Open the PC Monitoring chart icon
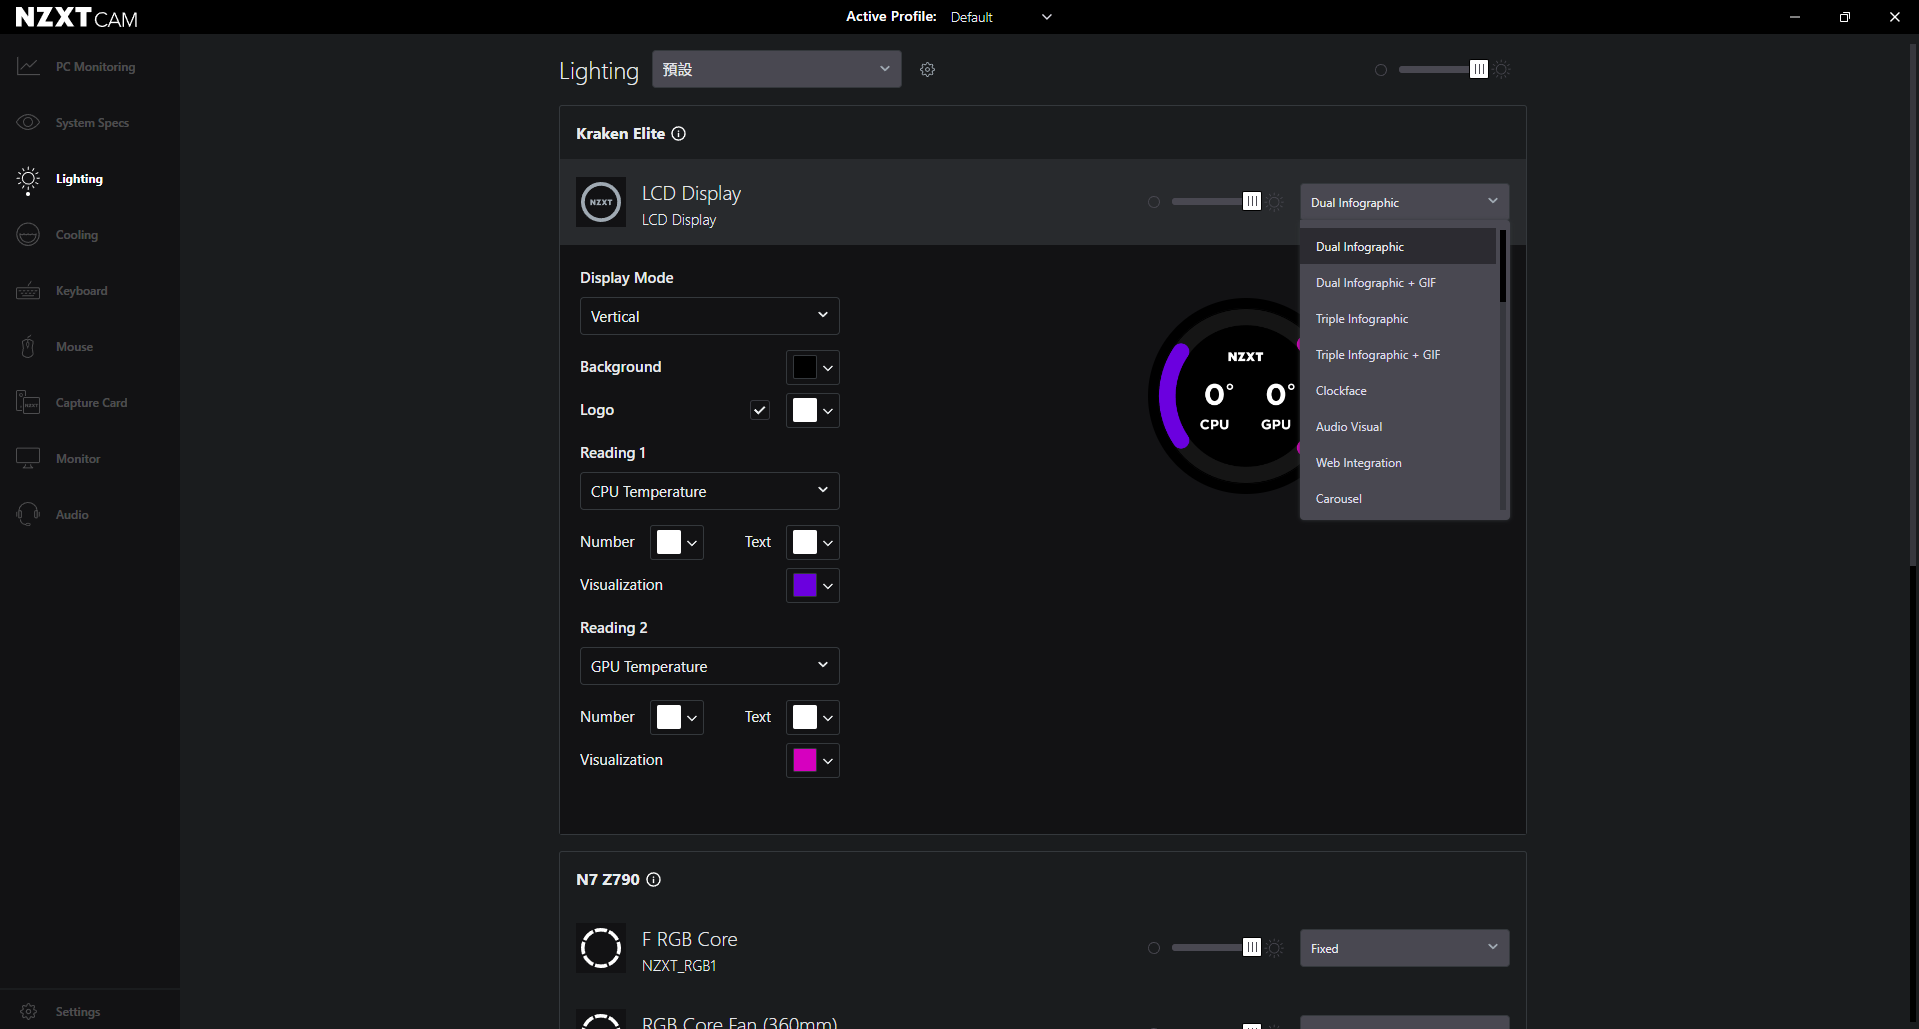1919x1029 pixels. pyautogui.click(x=28, y=66)
